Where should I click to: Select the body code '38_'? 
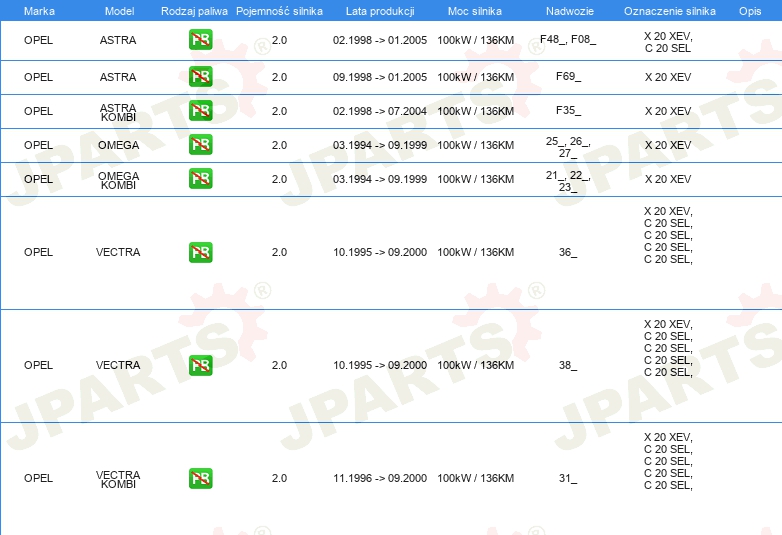568,365
